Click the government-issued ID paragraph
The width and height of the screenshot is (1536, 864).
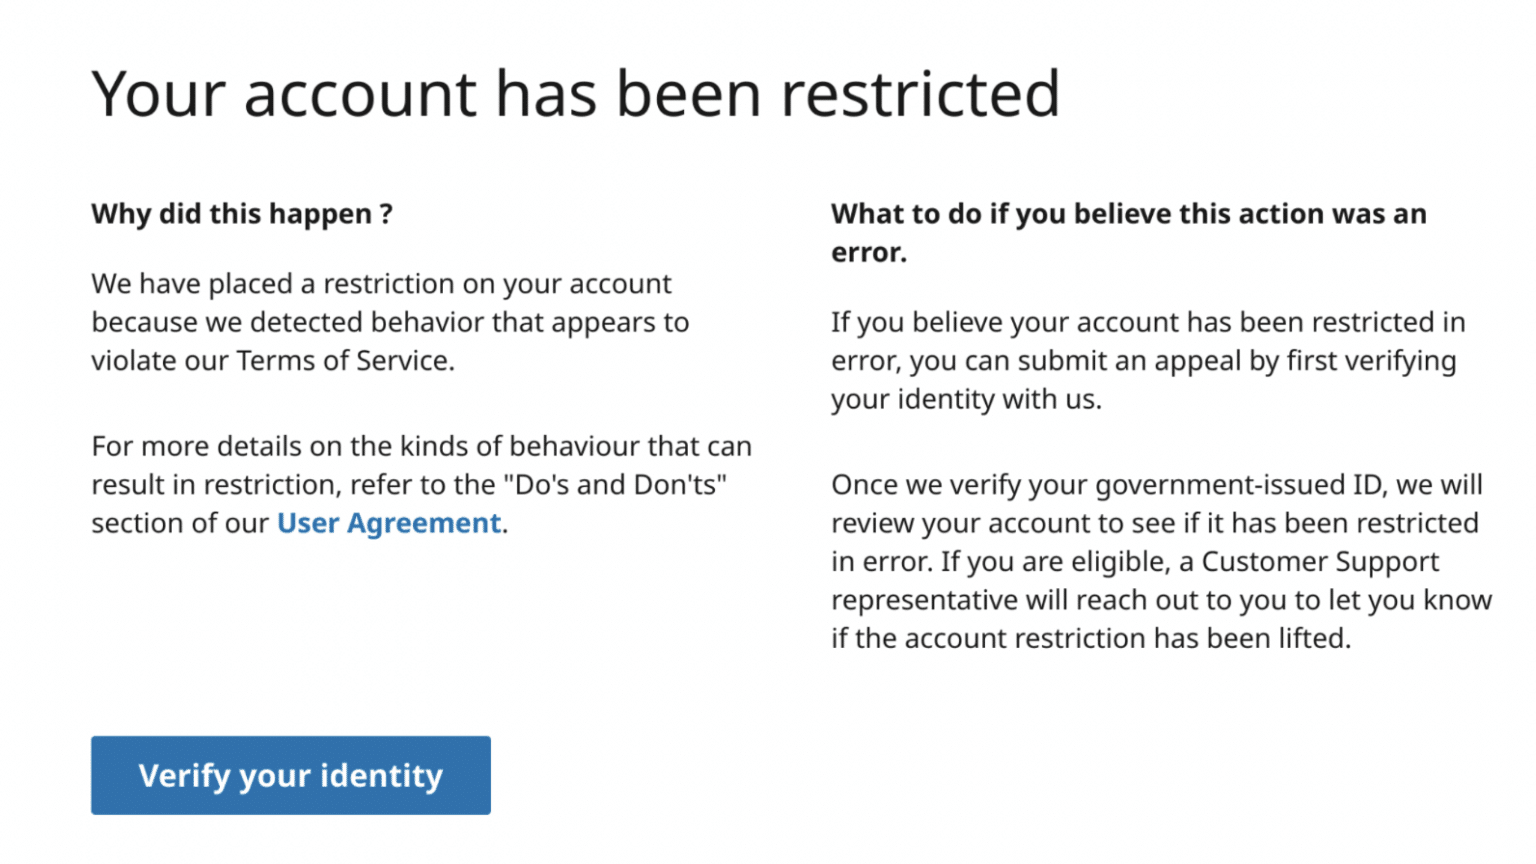1160,560
